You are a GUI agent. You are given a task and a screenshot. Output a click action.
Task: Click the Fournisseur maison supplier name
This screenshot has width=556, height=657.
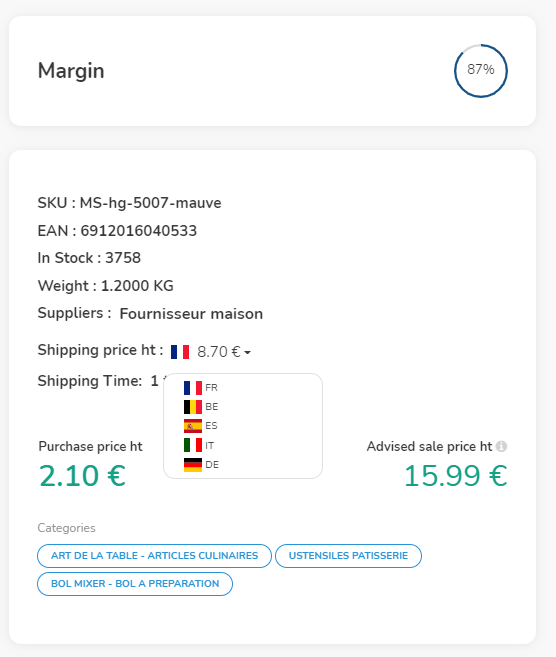click(x=191, y=314)
